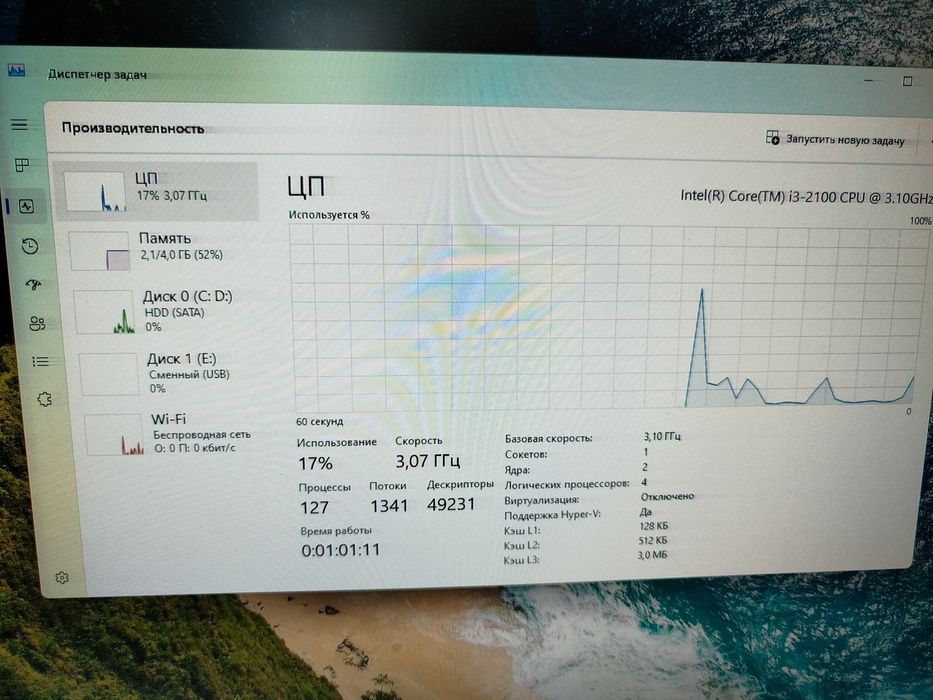Open the Users sidebar icon
933x700 pixels.
click(37, 323)
